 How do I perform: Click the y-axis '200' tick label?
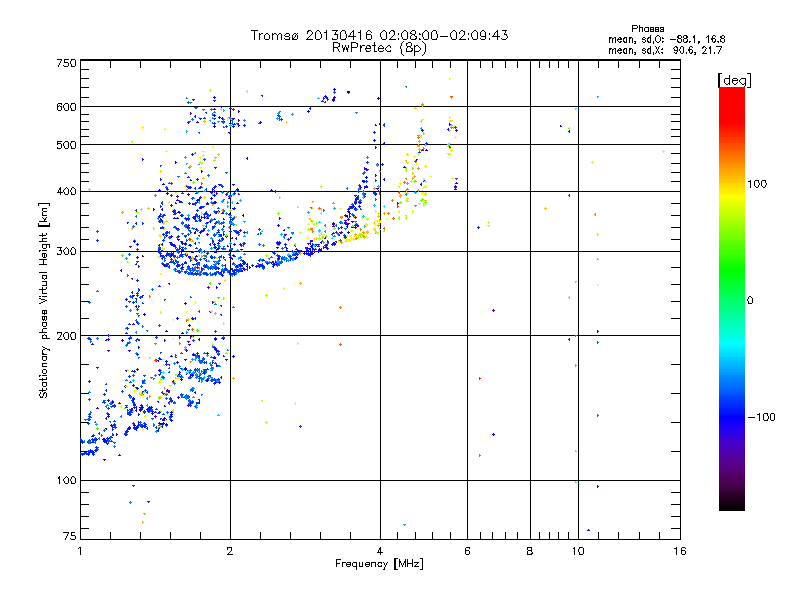click(66, 336)
